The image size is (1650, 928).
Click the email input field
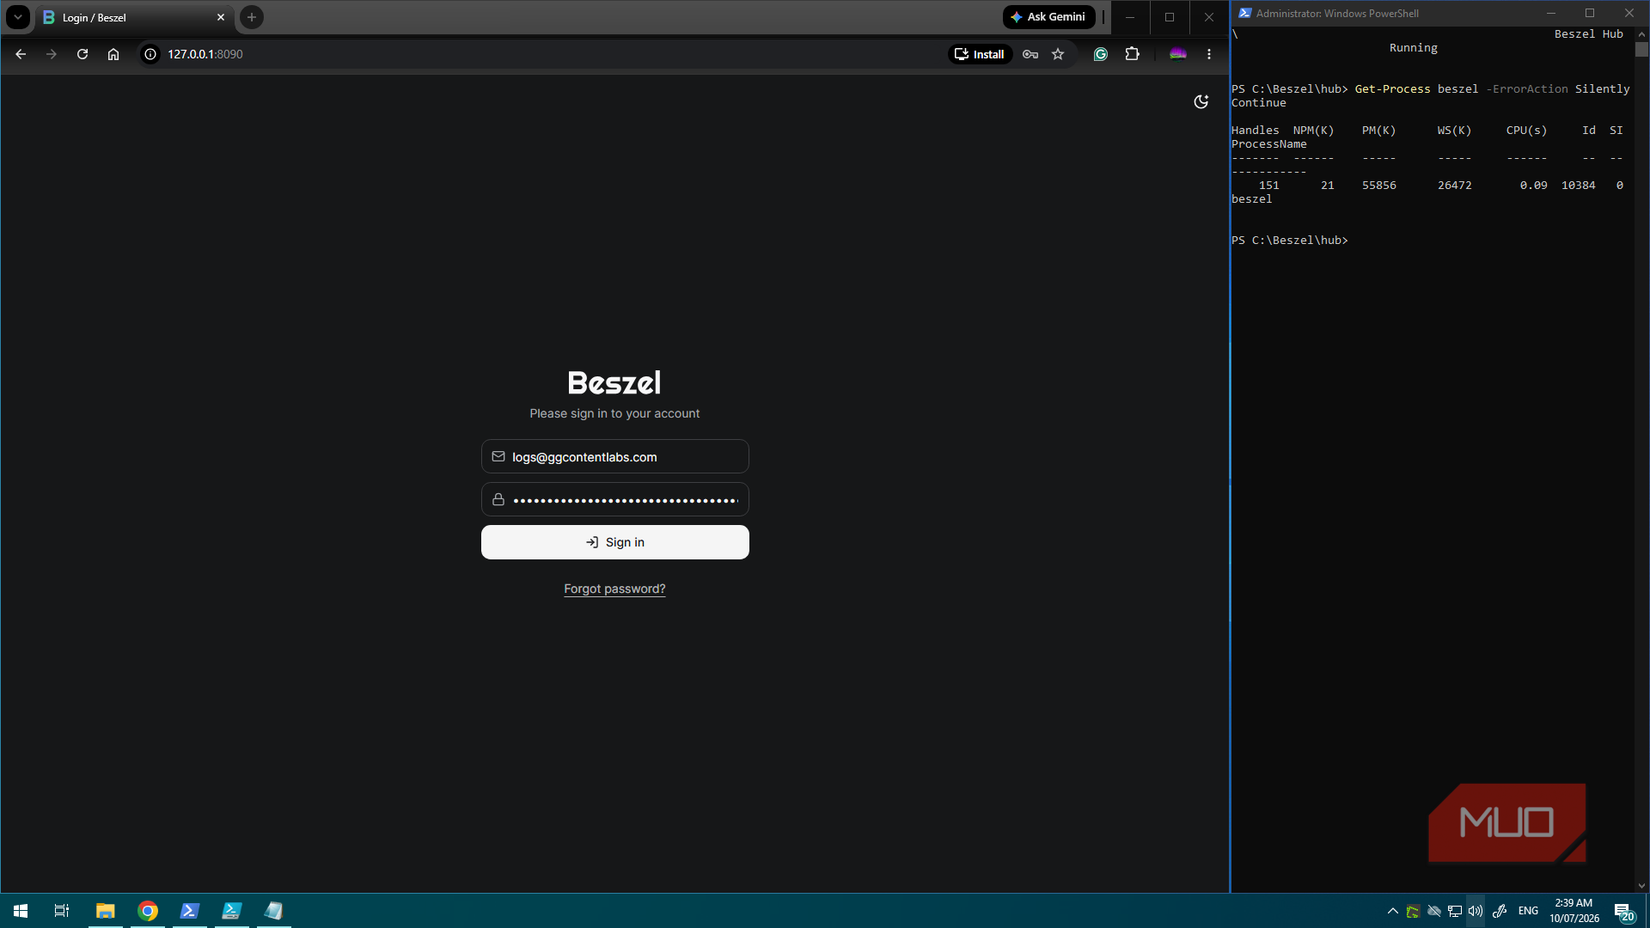click(x=615, y=457)
